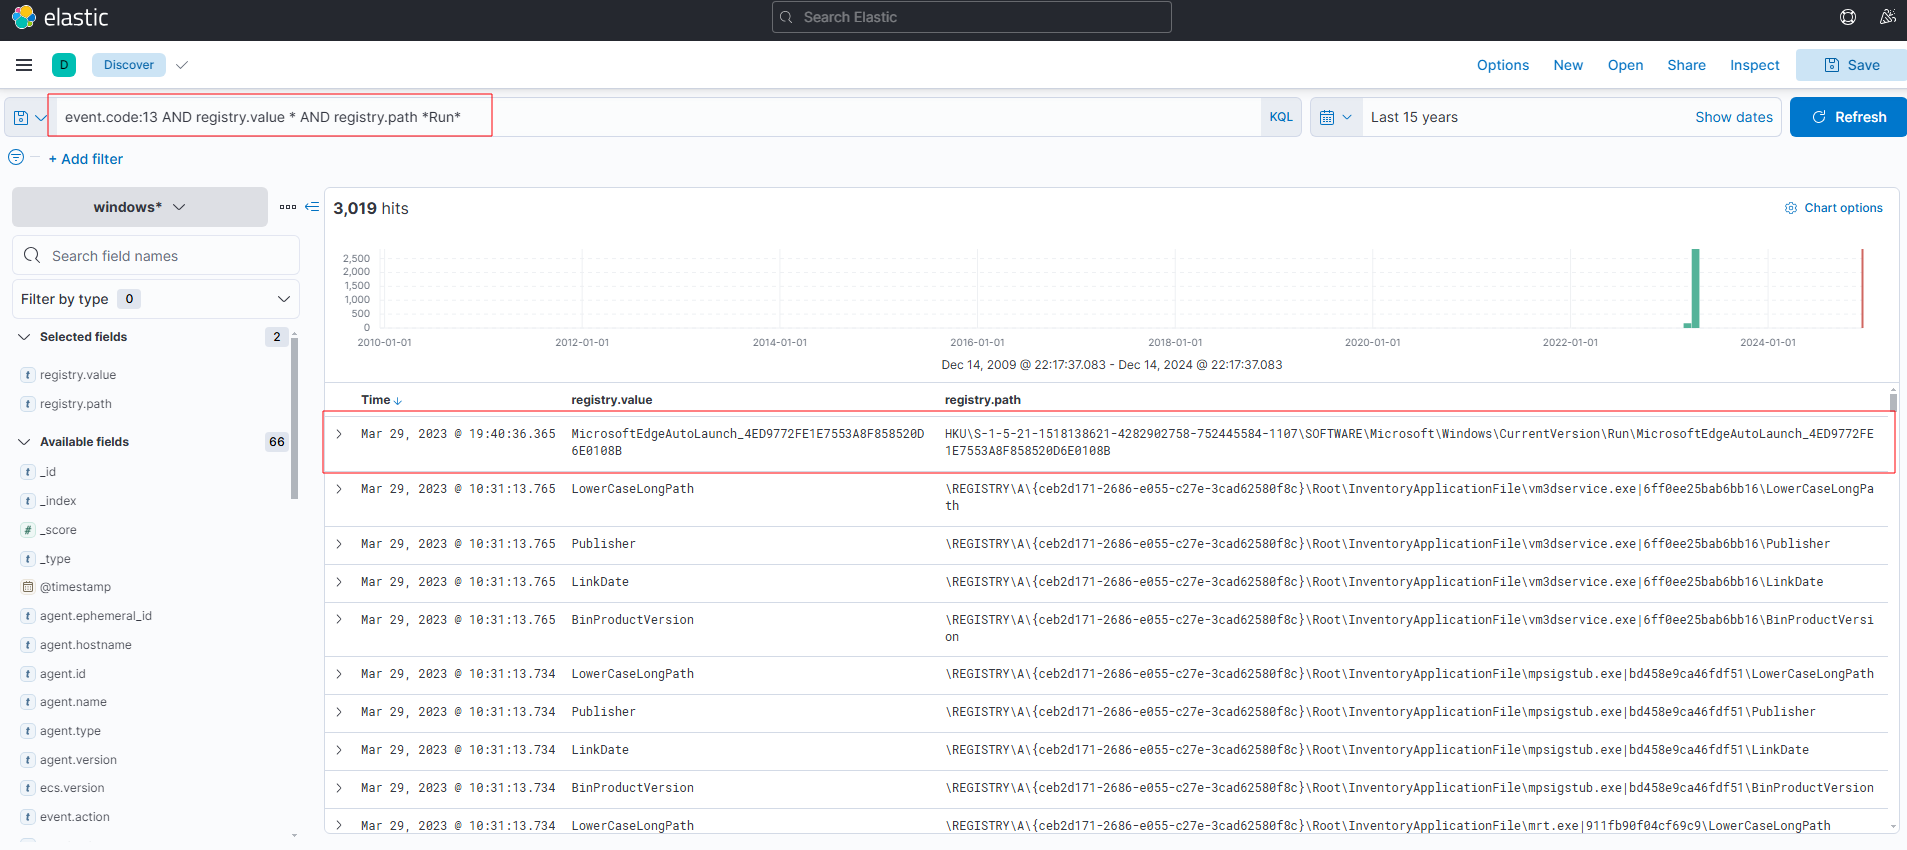Open the Discover breadcrumb dropdown chevron
This screenshot has height=850, width=1907.
(182, 65)
